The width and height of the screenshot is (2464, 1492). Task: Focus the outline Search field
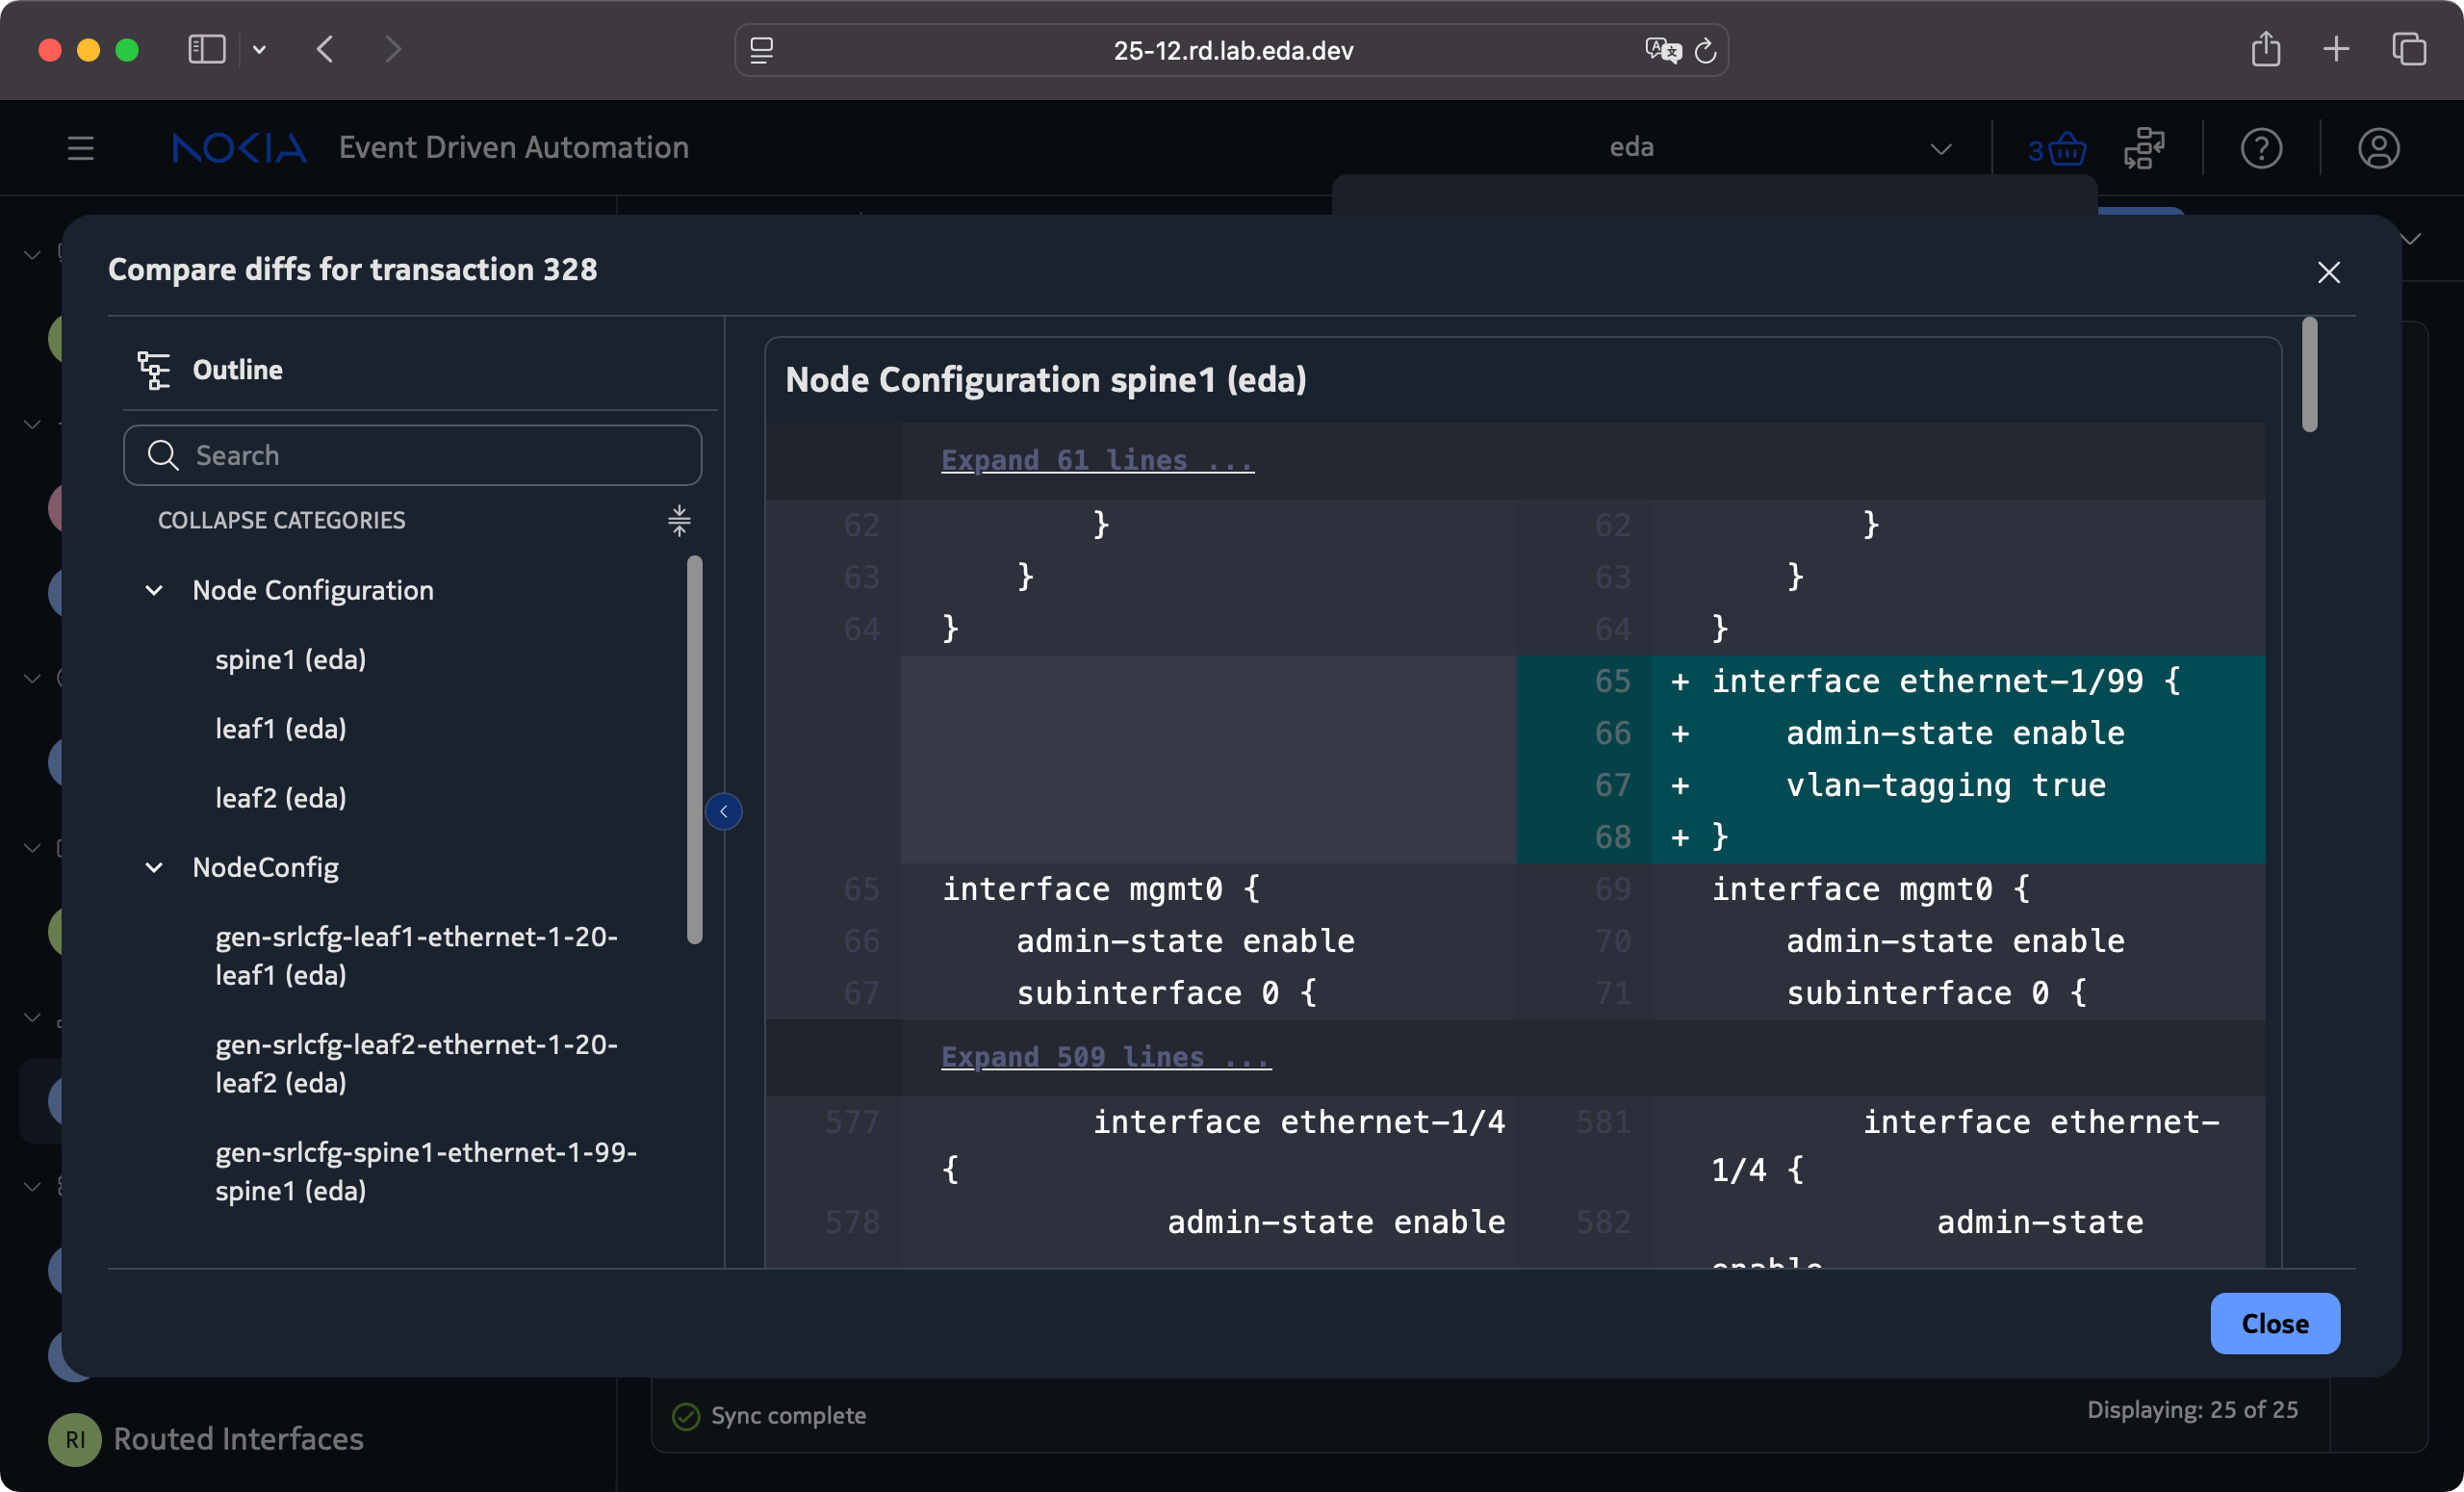[x=412, y=455]
